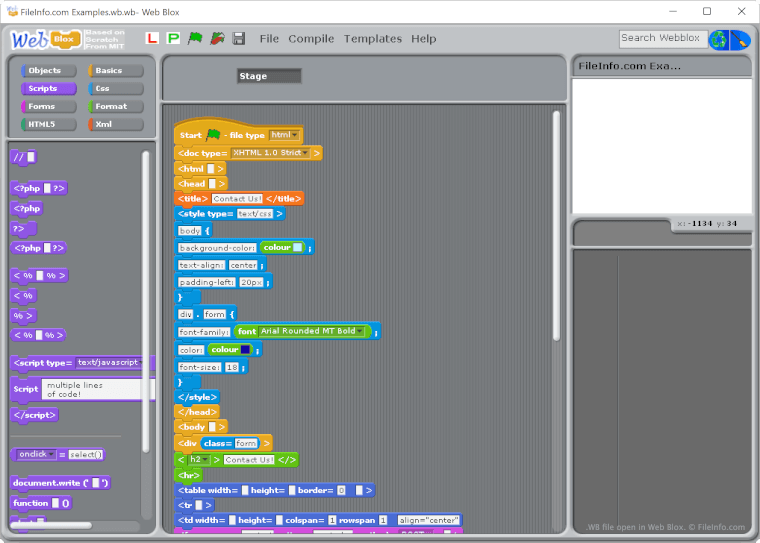Click the Search Webblox field
760x543 pixels.
(x=661, y=38)
